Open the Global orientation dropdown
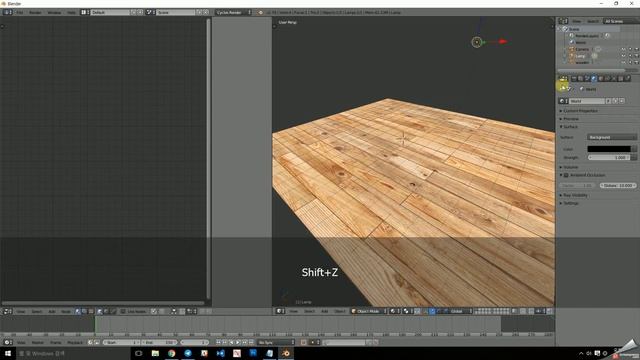The width and height of the screenshot is (640, 360). click(459, 311)
